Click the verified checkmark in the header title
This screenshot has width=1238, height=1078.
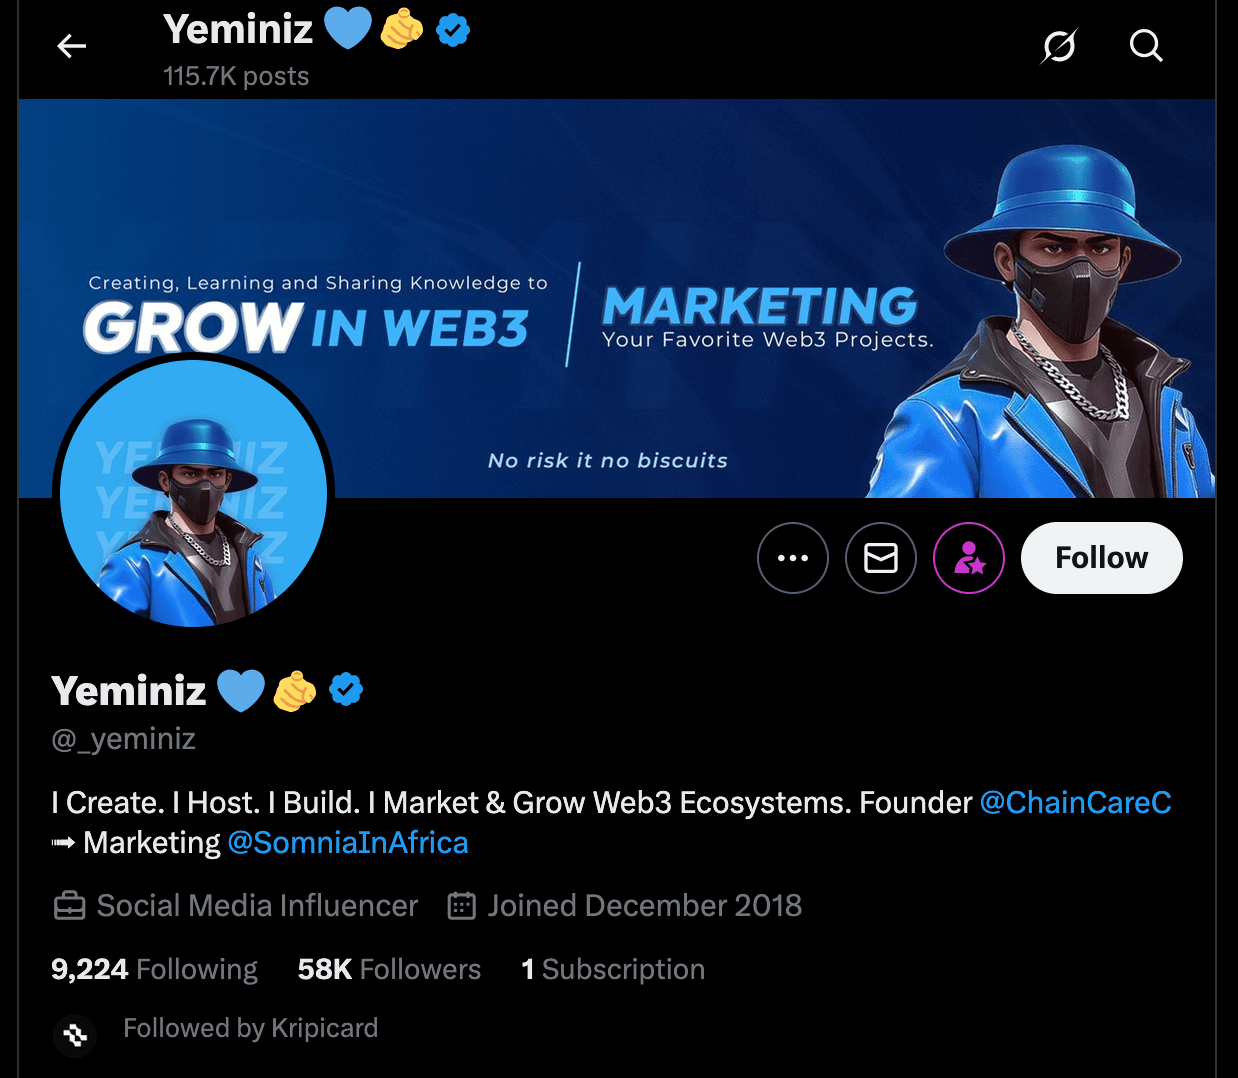(453, 29)
